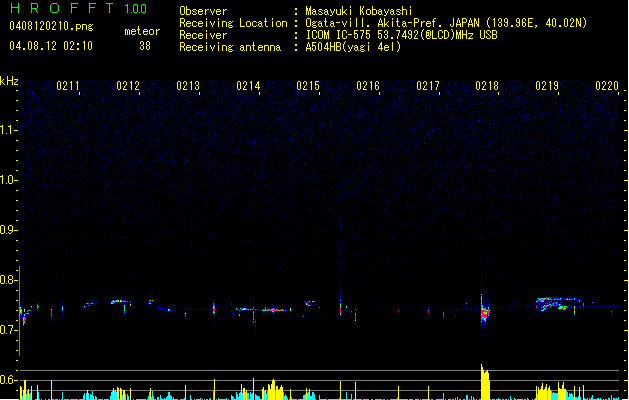Click the 0213 time marker
This screenshot has height=400, width=629.
(x=188, y=86)
